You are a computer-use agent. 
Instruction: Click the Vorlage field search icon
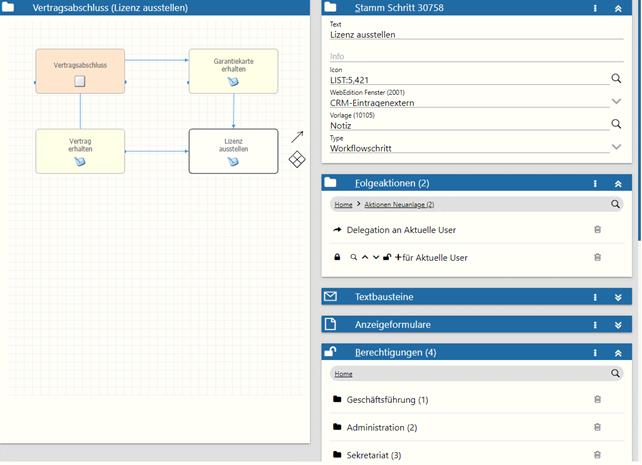pos(617,124)
